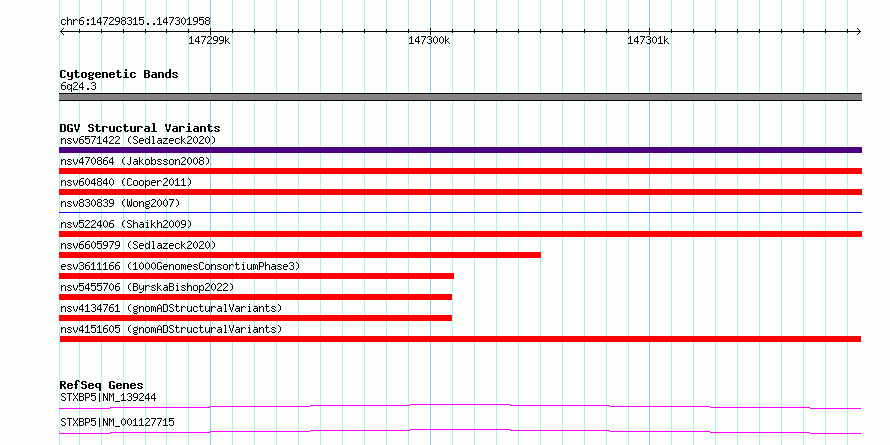Click the purple nsv6571422 variant bar
Viewport: 890px width, 445px height.
point(460,150)
